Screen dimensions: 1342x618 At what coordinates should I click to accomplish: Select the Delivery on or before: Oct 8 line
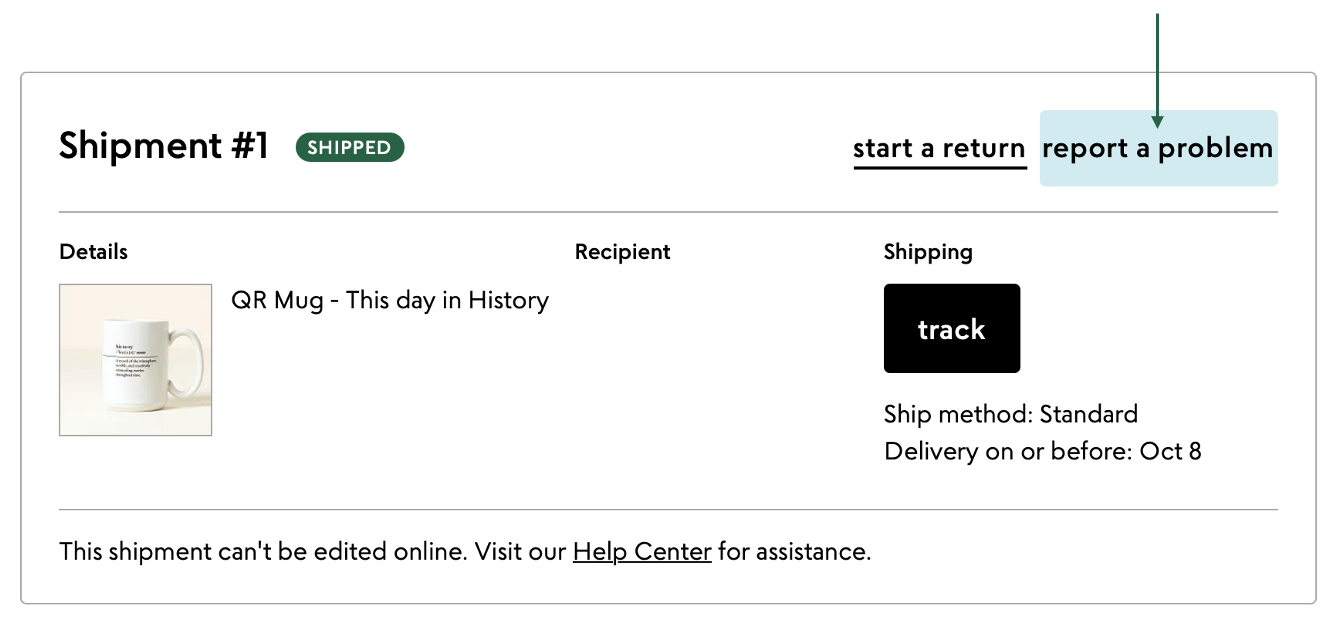1043,451
